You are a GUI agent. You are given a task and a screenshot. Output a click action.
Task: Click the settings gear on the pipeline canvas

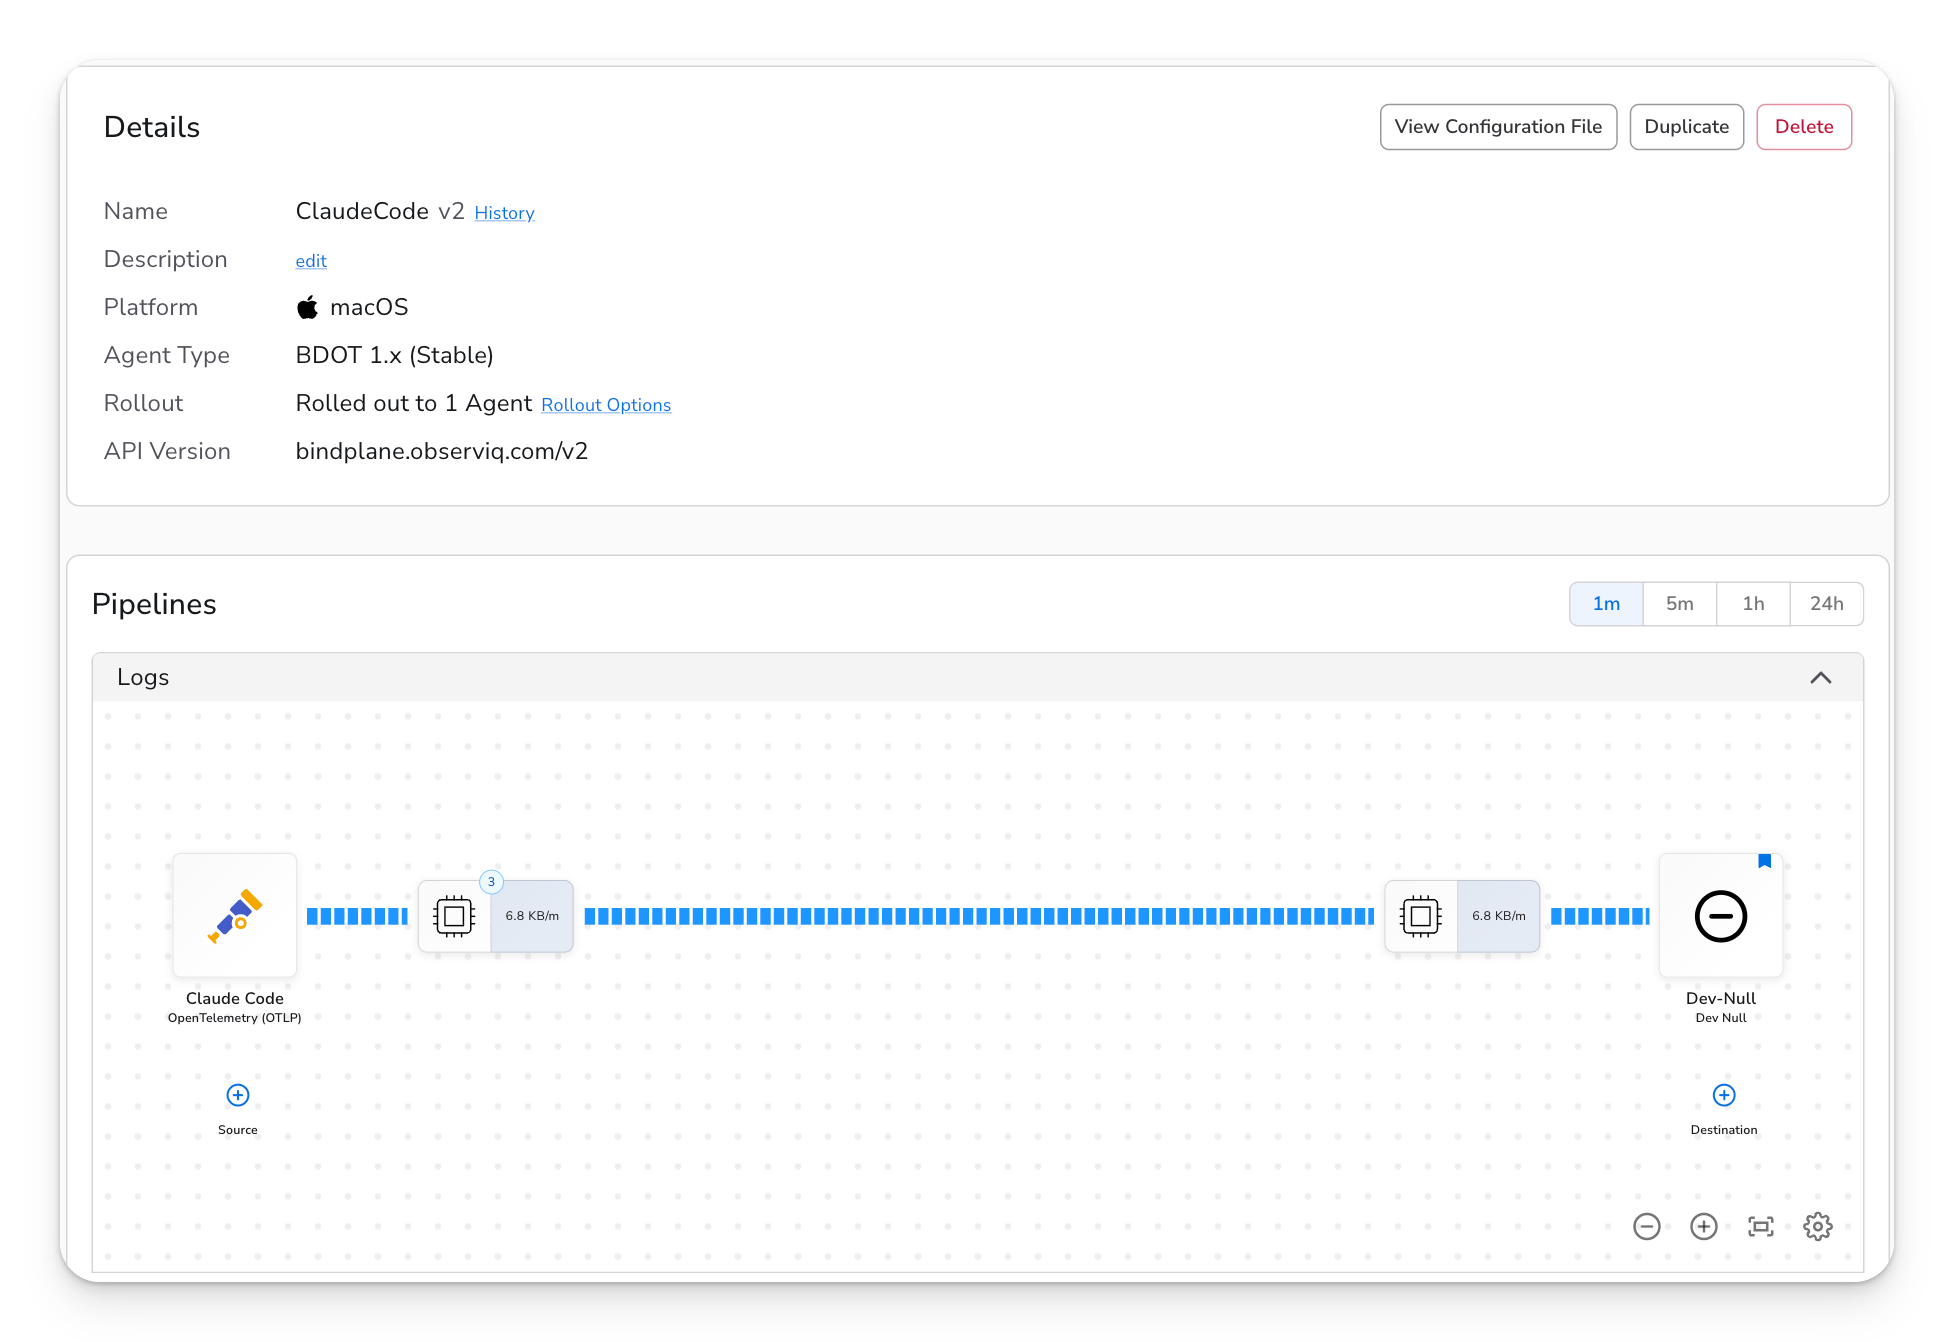(x=1818, y=1226)
